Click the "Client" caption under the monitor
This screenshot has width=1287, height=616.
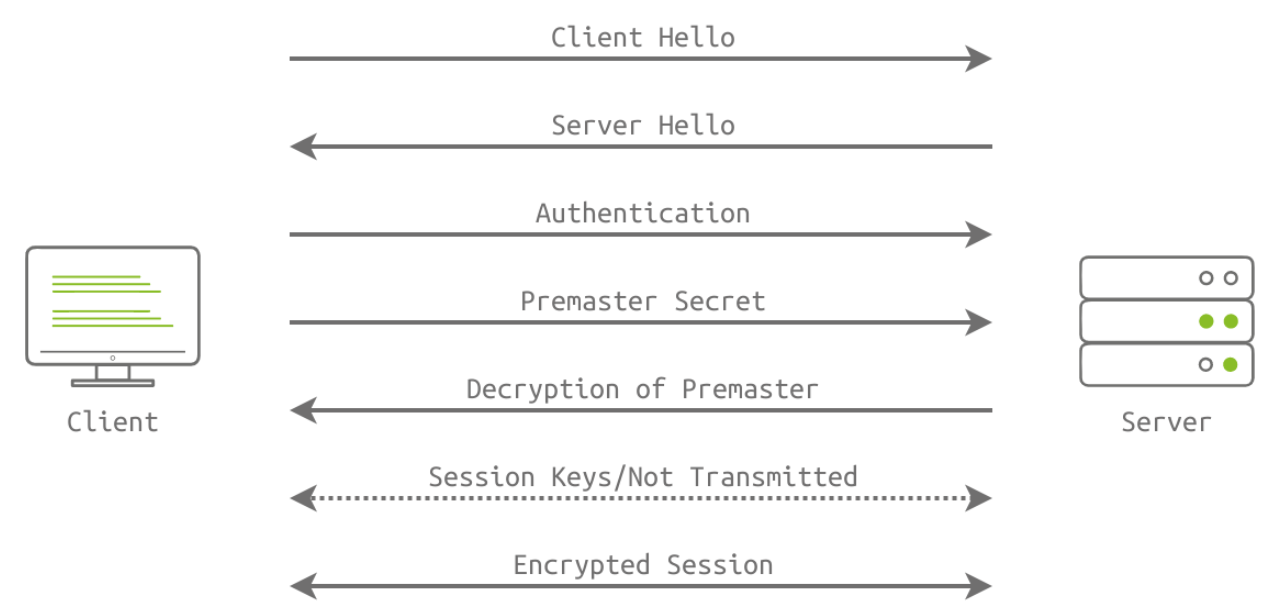tap(112, 422)
